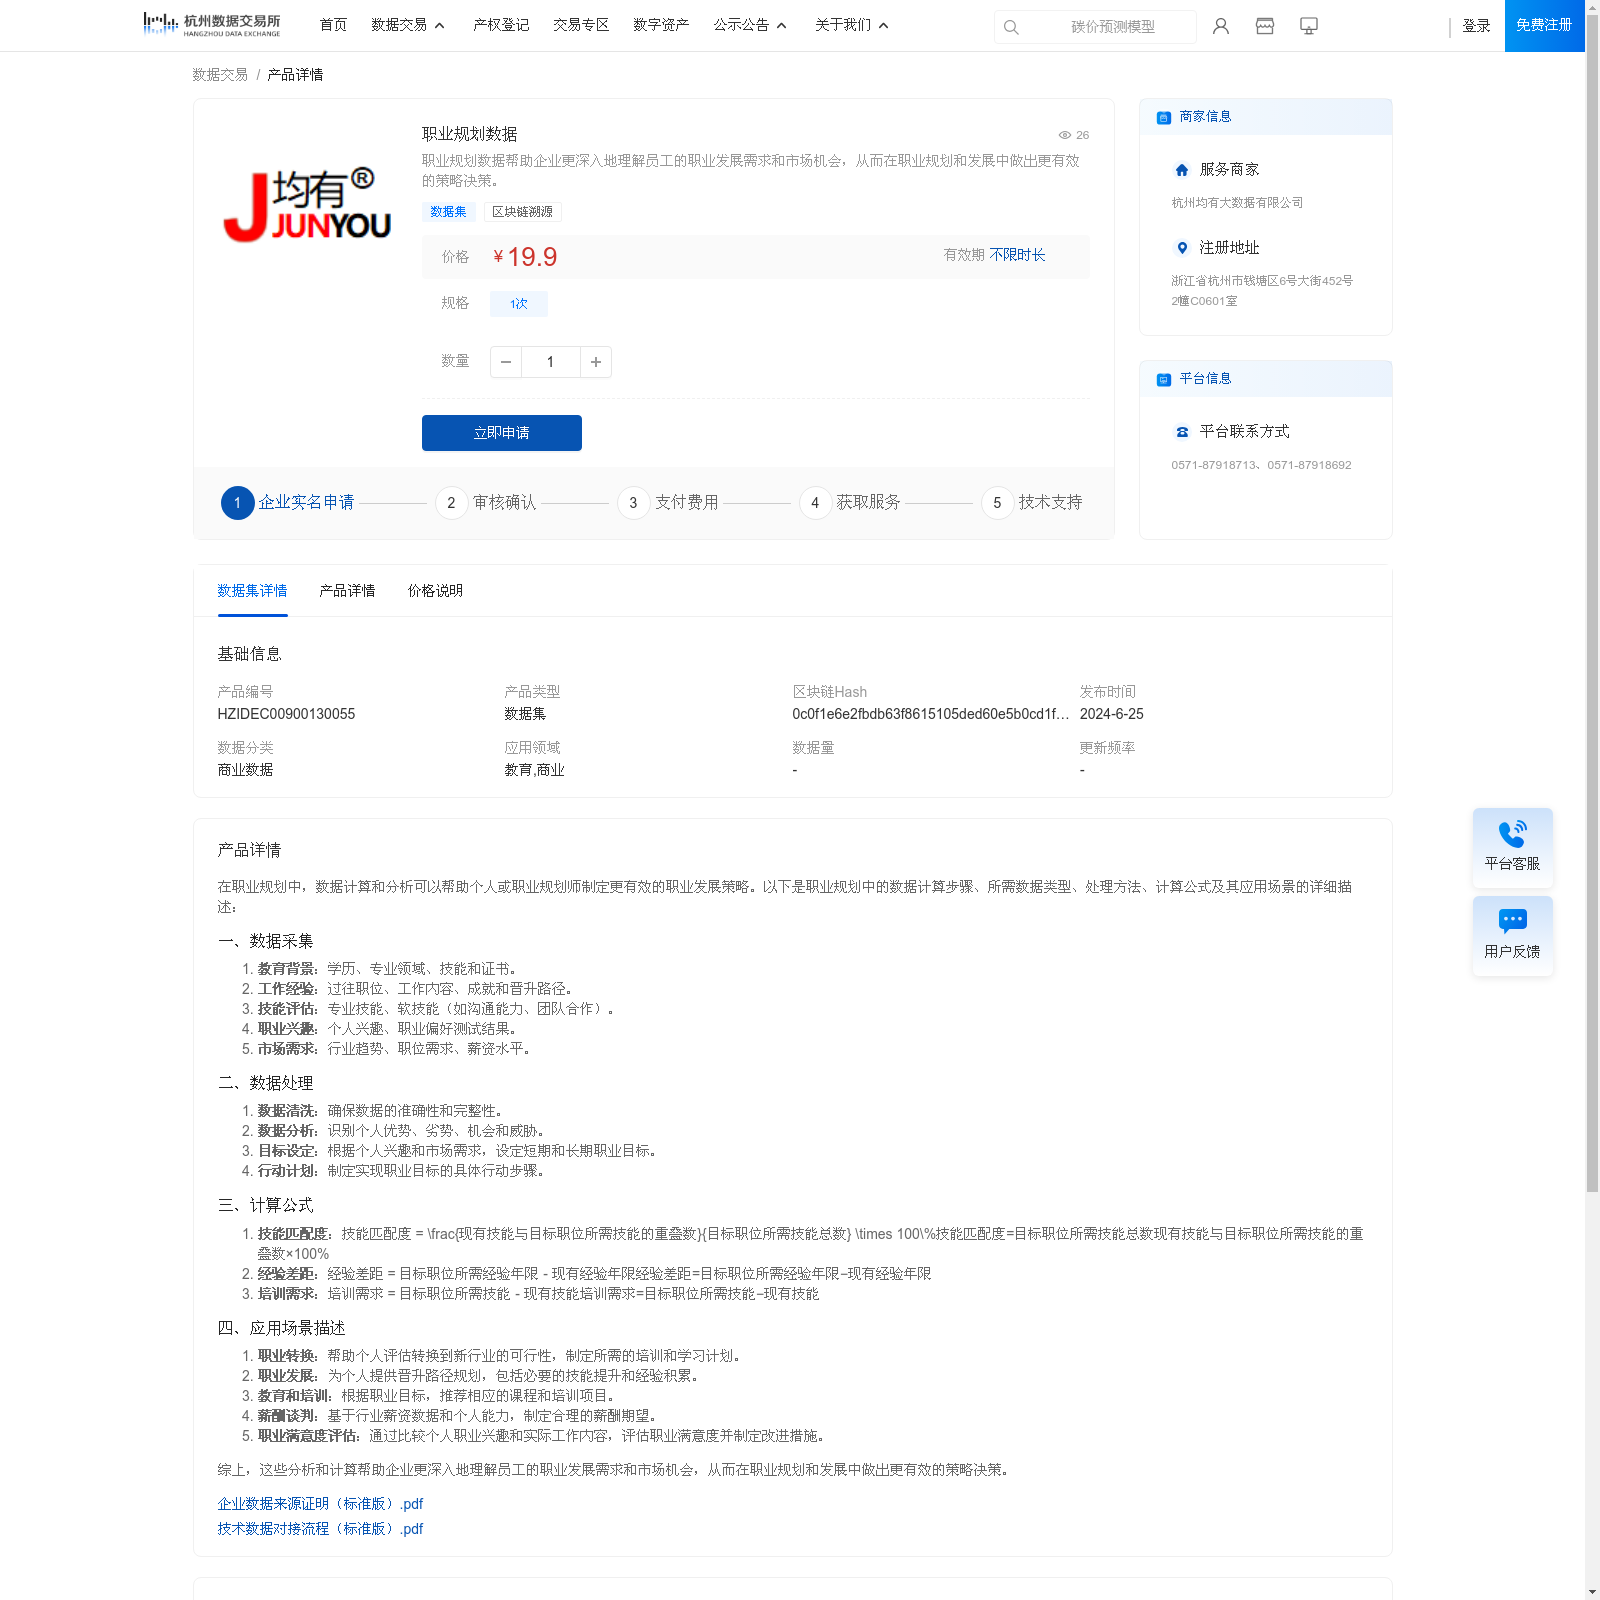Click step 4 获取服务
The image size is (1600, 1600).
pyautogui.click(x=850, y=503)
